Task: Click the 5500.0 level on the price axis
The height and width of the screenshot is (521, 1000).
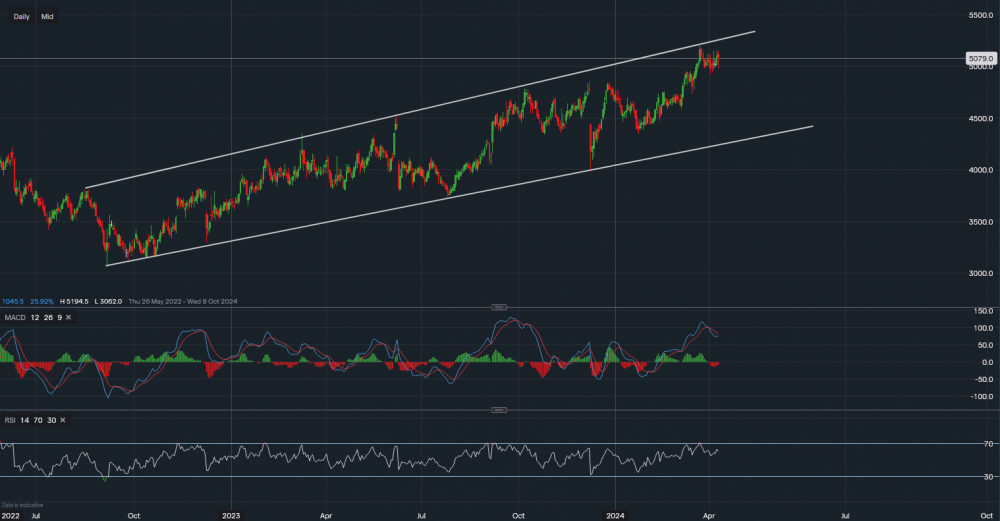Action: [x=980, y=15]
